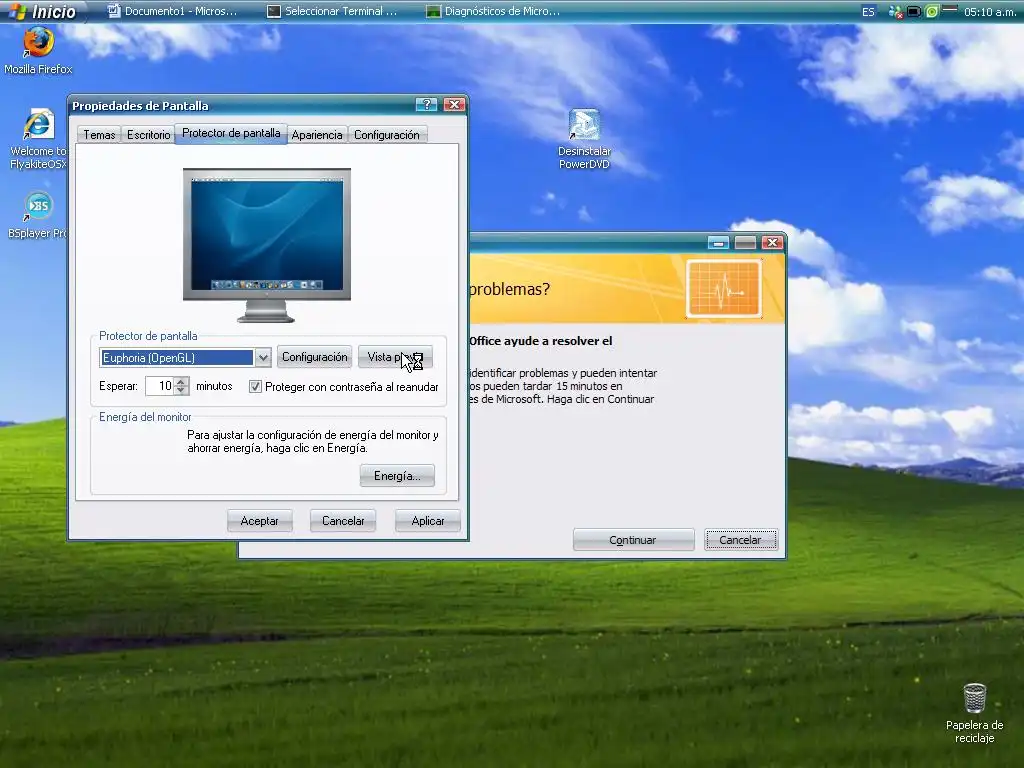Click Aceptar in Propiedades de Pantalla
This screenshot has width=1024, height=768.
click(x=259, y=521)
